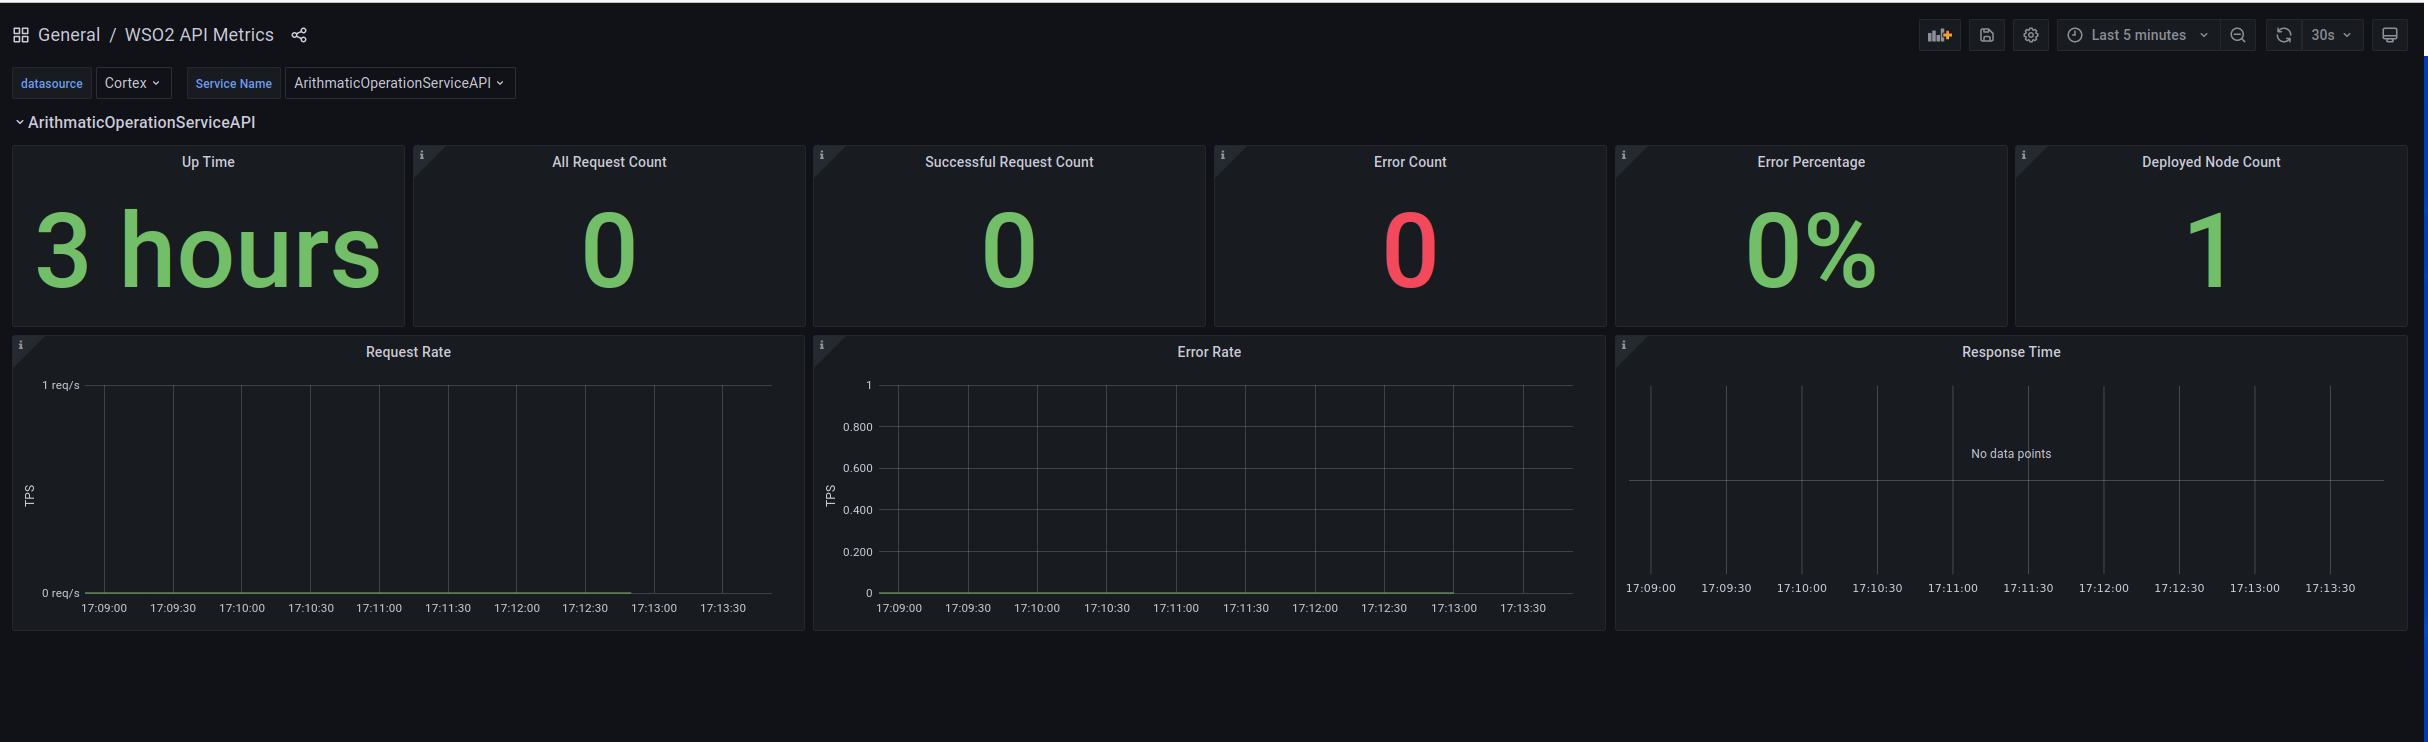Open the Last 5 minutes time picker
Image resolution: width=2428 pixels, height=742 pixels.
(x=2138, y=35)
